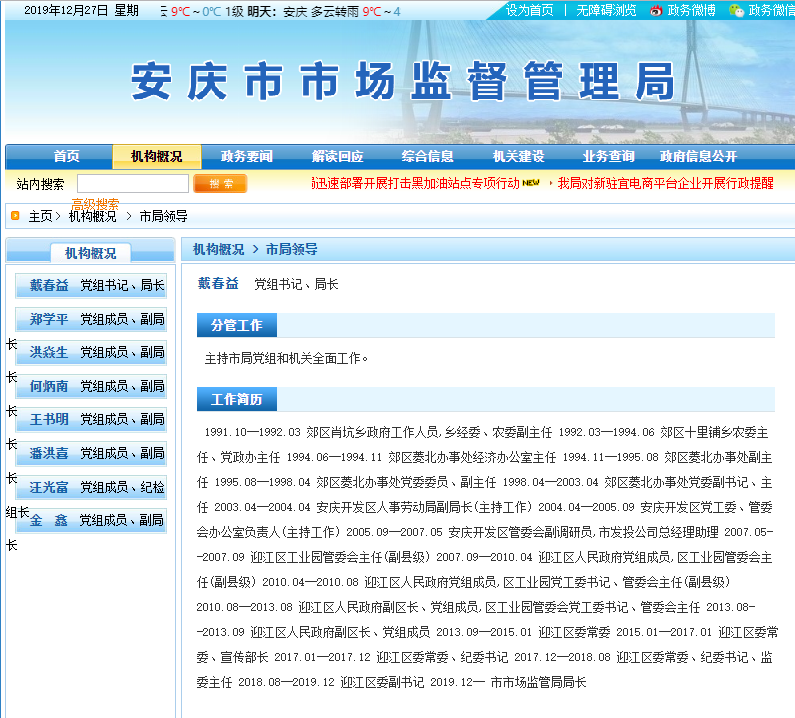This screenshot has width=795, height=718.
Task: Click the 分管工作 section heading
Action: tap(237, 325)
